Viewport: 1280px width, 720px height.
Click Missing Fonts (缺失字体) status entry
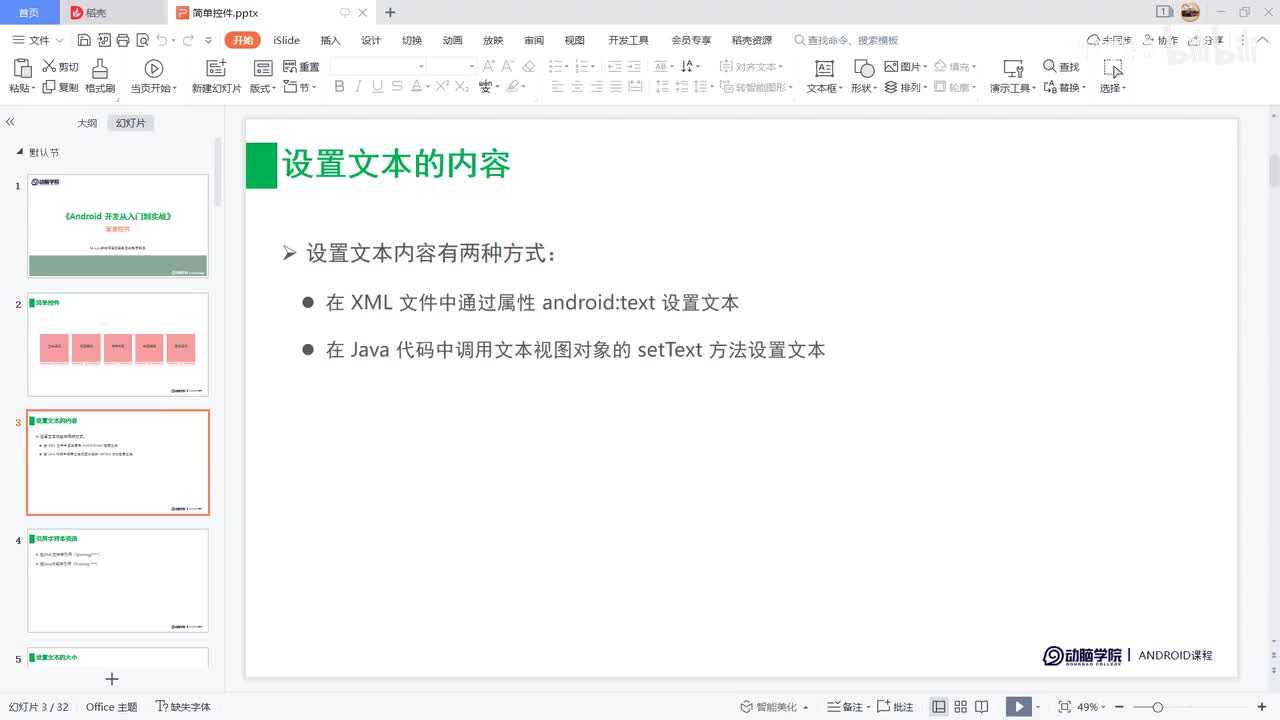[x=183, y=707]
